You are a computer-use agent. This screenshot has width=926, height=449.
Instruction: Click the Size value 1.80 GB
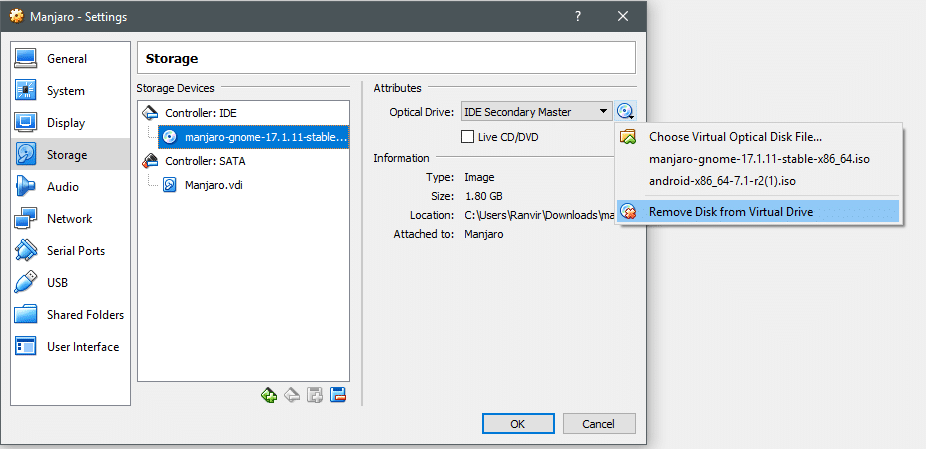point(484,196)
